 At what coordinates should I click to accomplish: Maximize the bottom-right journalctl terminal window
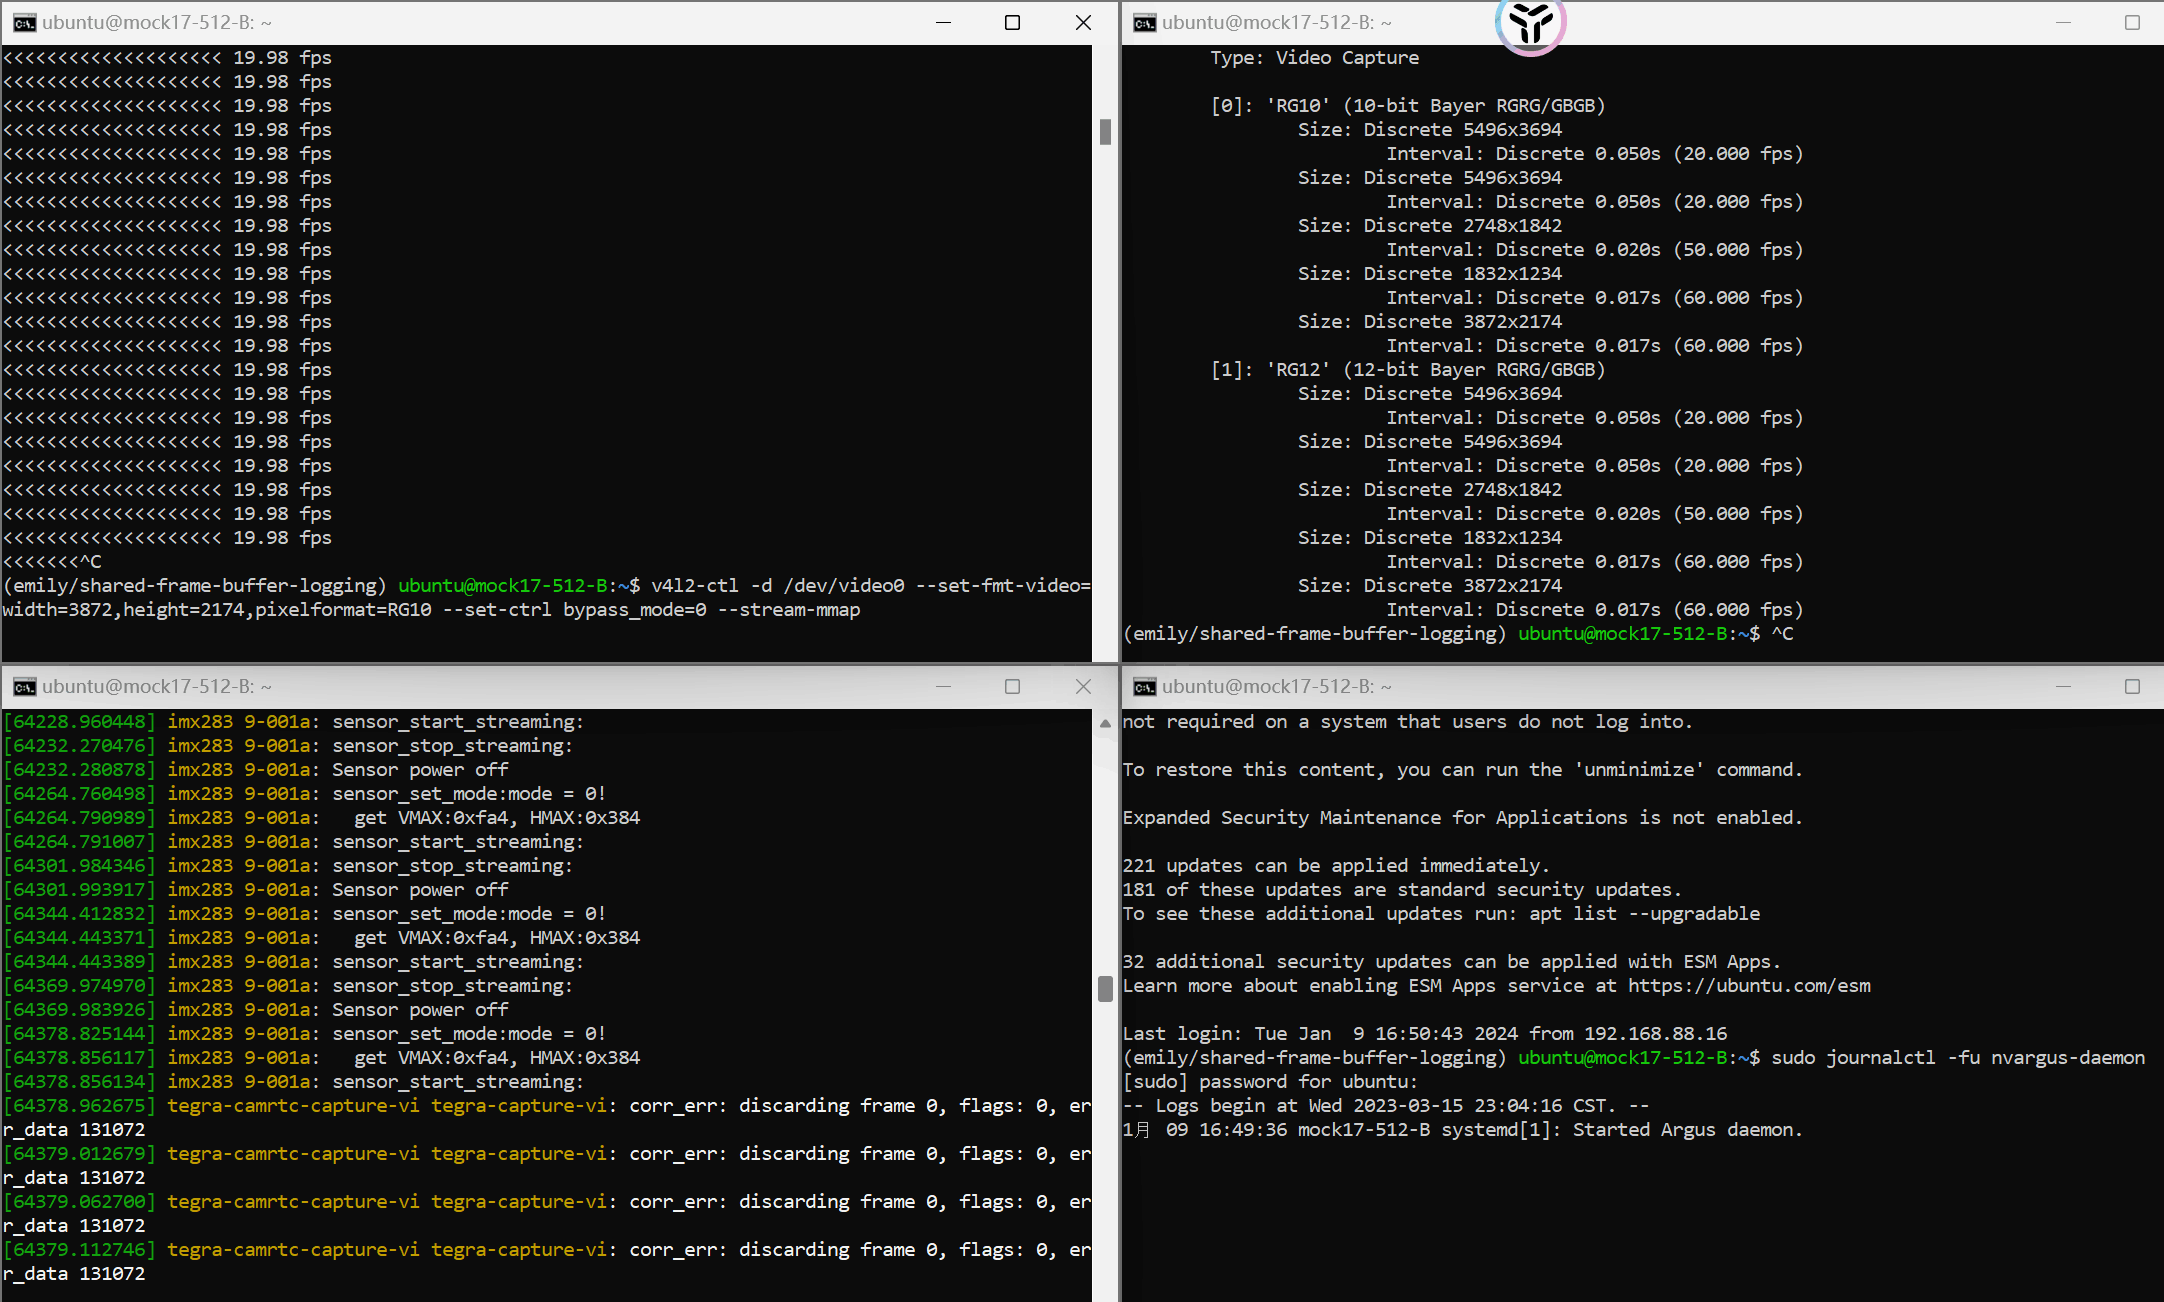pos(2132,687)
